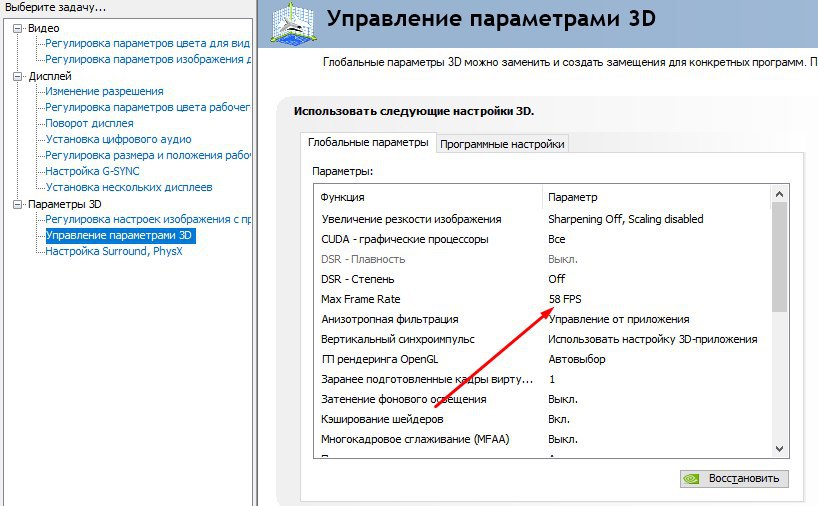The height and width of the screenshot is (506, 818).
Task: Collapse the Параметры 3D tree node
Action: [18, 204]
